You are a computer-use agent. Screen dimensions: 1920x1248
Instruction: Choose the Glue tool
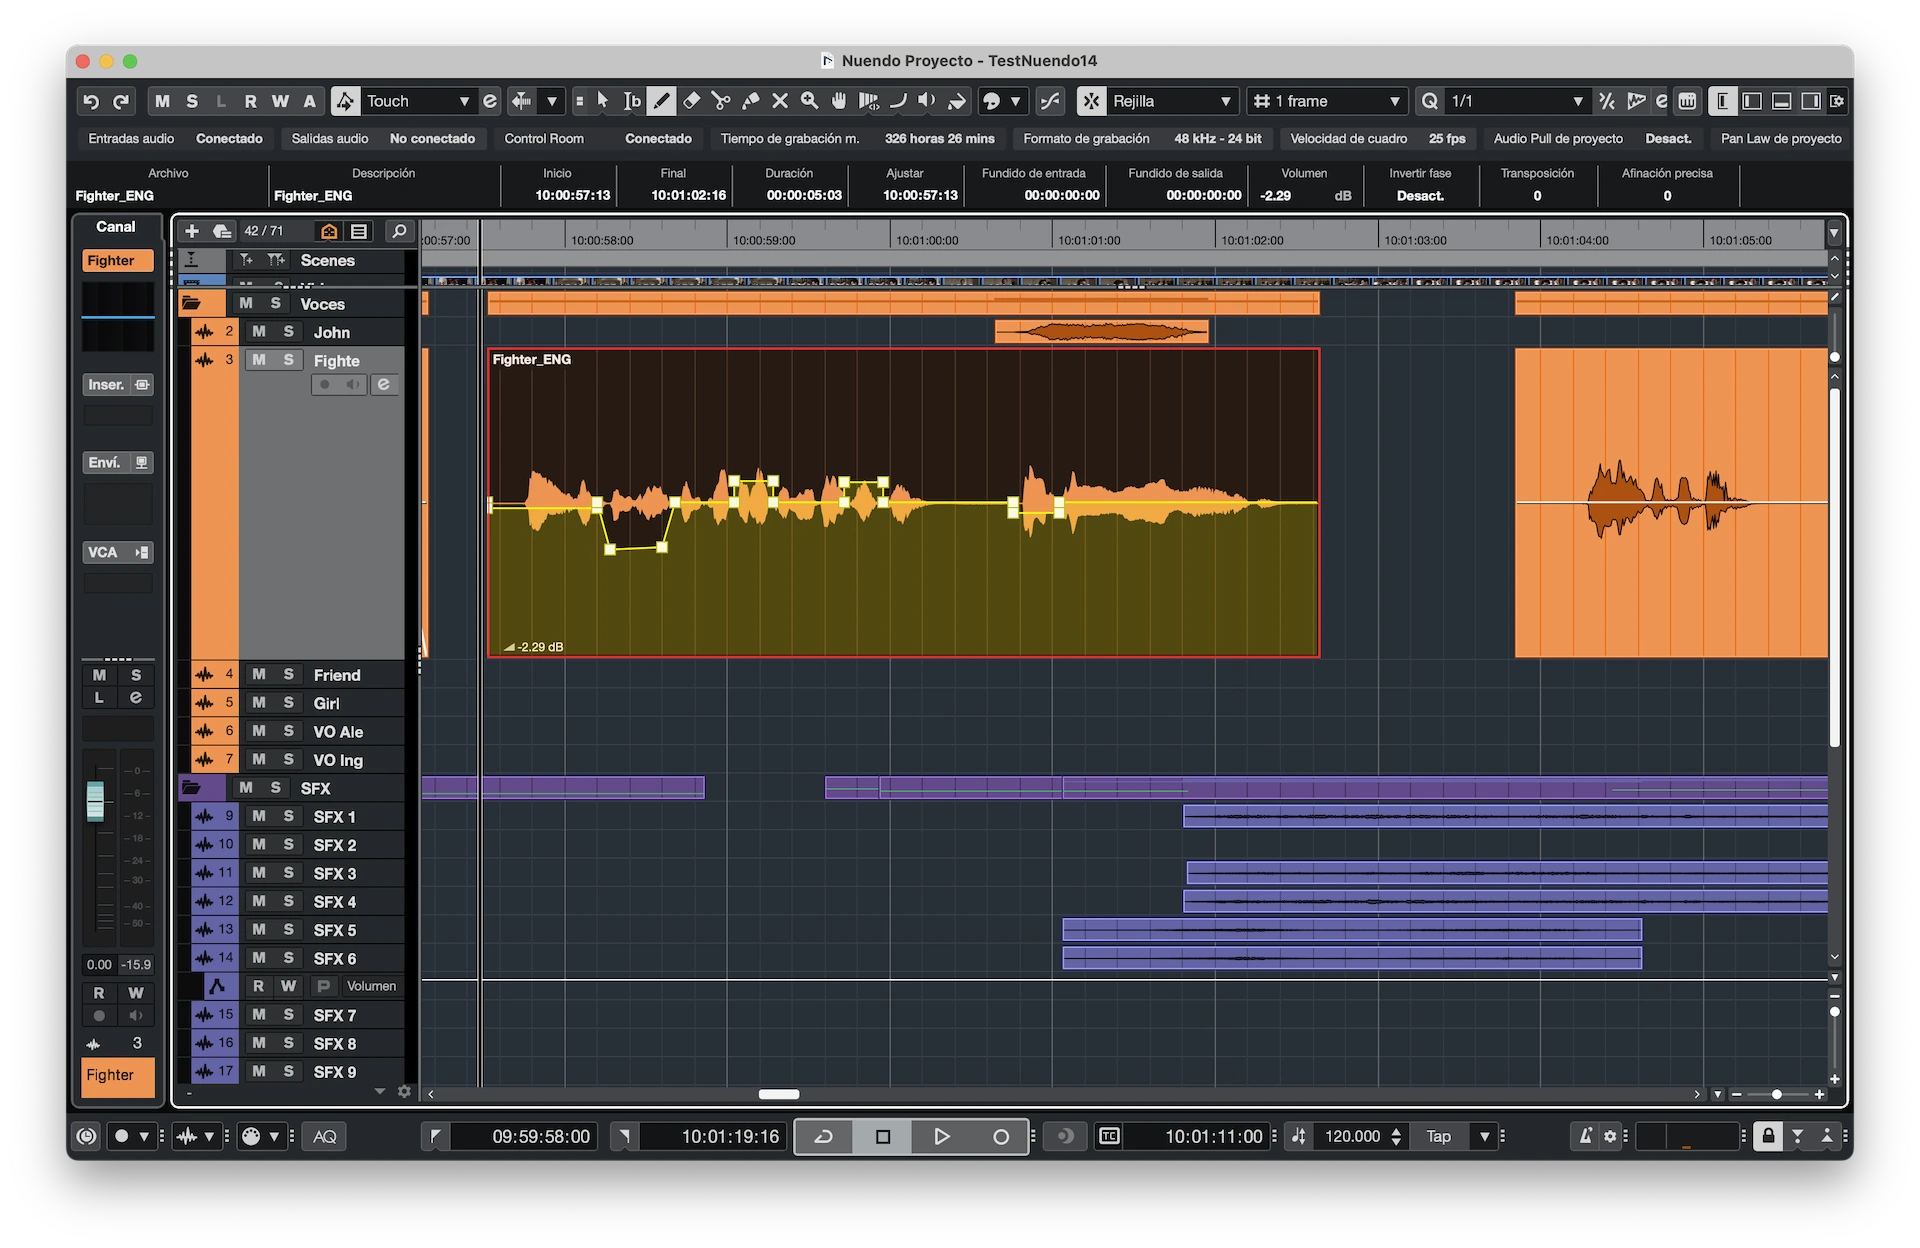[750, 101]
